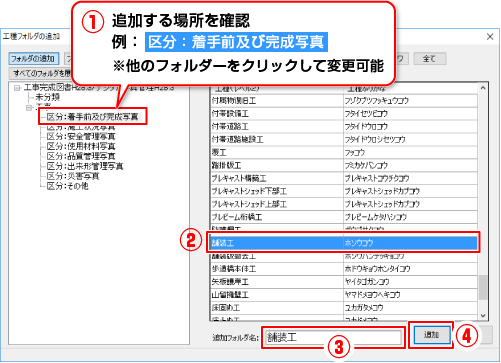The image size is (501, 363).
Task: Select the highlighted 舗装工 row in list
Action: pos(343,242)
